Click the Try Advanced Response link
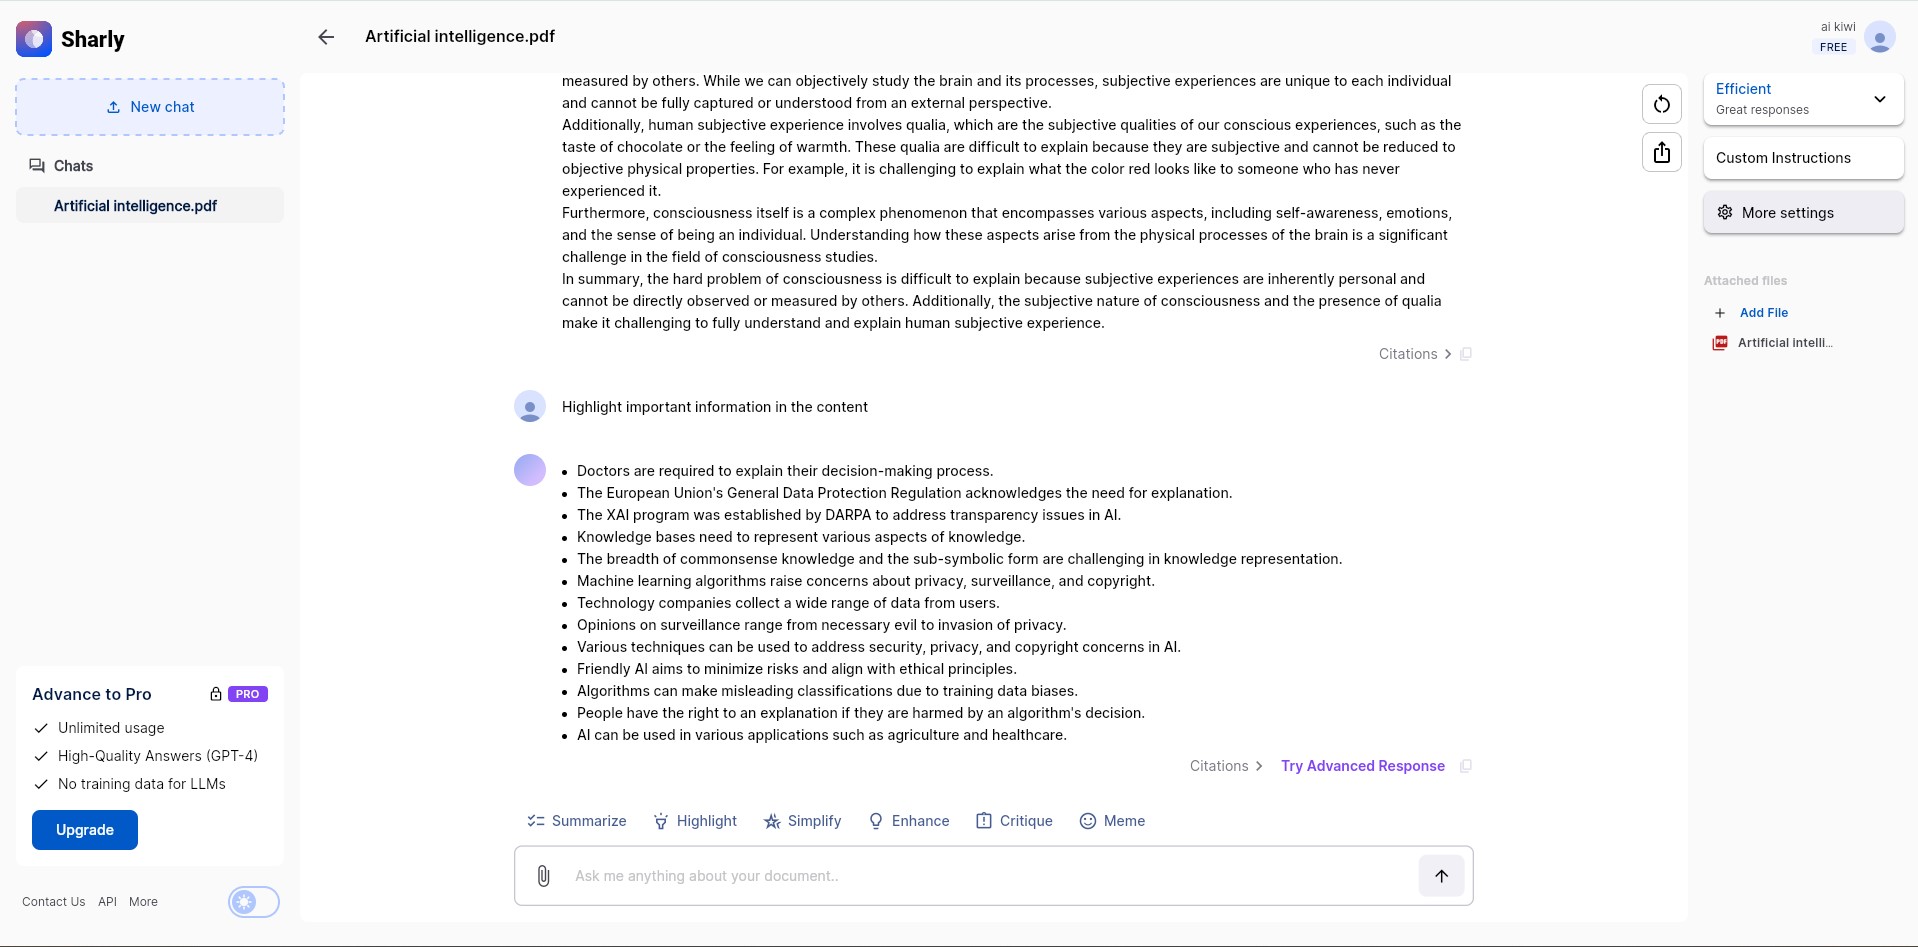Image resolution: width=1918 pixels, height=947 pixels. click(x=1362, y=766)
